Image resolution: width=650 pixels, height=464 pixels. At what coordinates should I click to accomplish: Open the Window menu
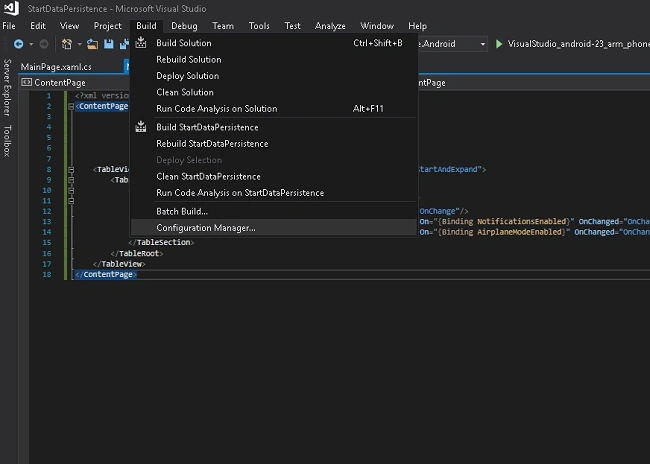[377, 26]
